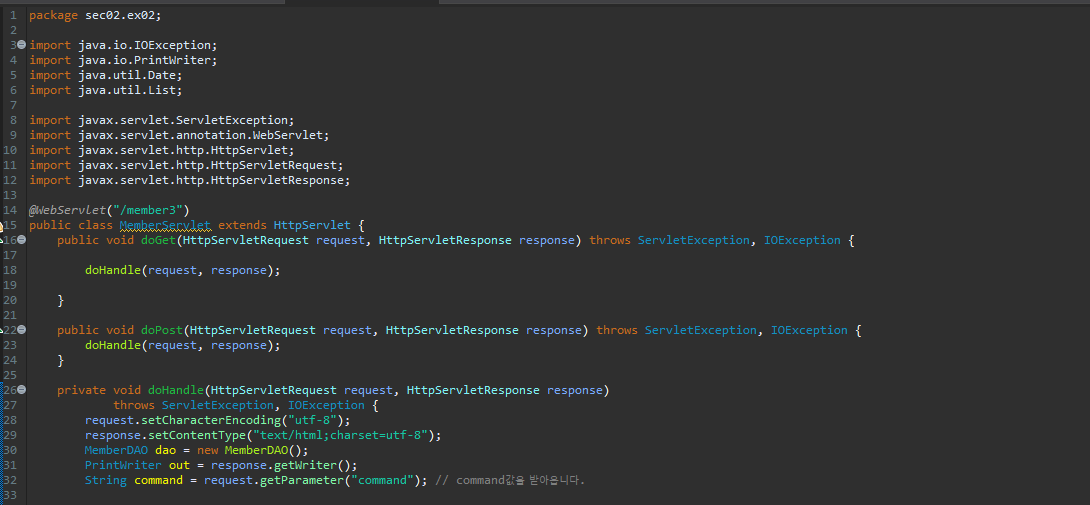Click the "text/html;charset=utf-8" string
Viewport: 1090px width, 505px height.
click(x=340, y=435)
